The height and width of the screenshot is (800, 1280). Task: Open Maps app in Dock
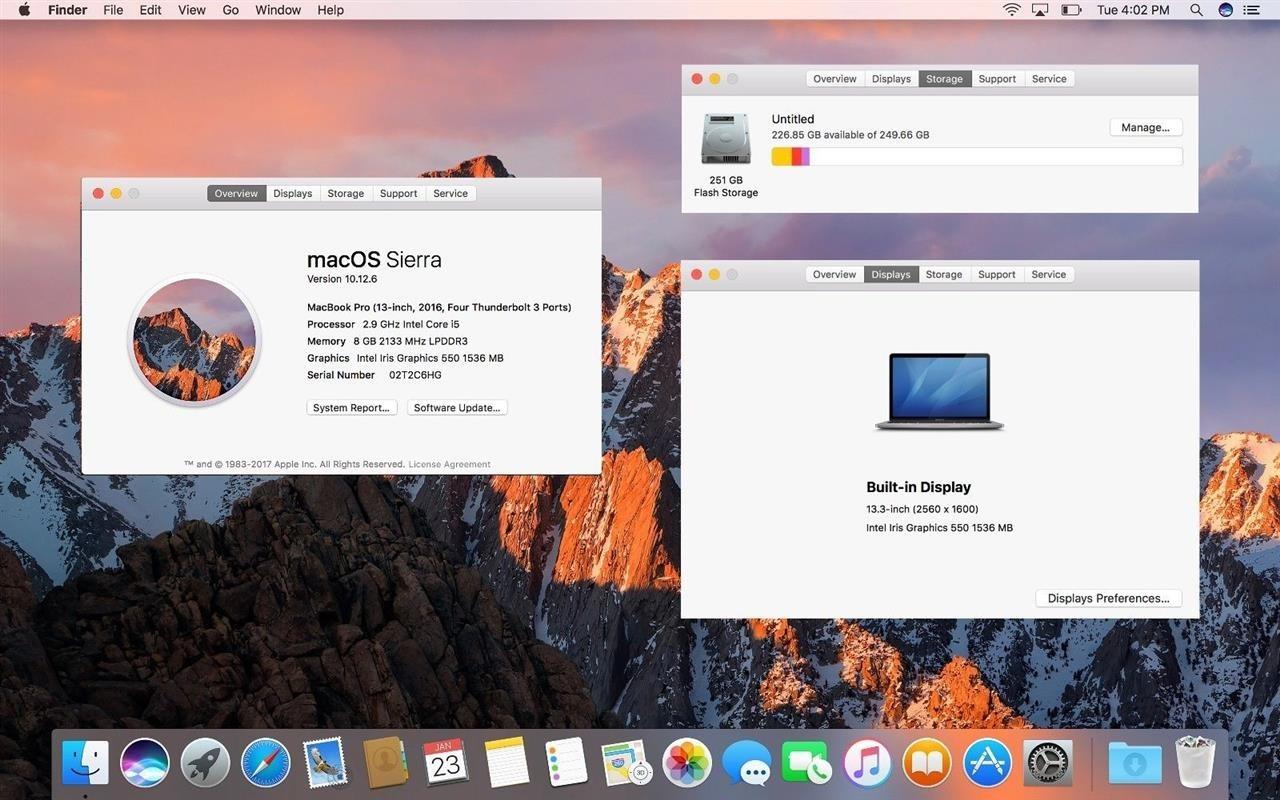point(627,763)
